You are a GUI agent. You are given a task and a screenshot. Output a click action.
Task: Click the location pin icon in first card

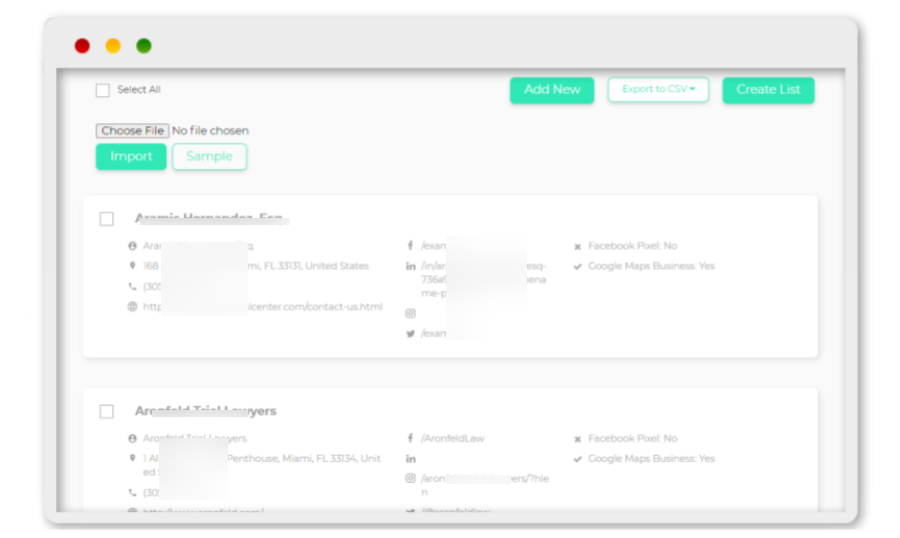(x=133, y=265)
